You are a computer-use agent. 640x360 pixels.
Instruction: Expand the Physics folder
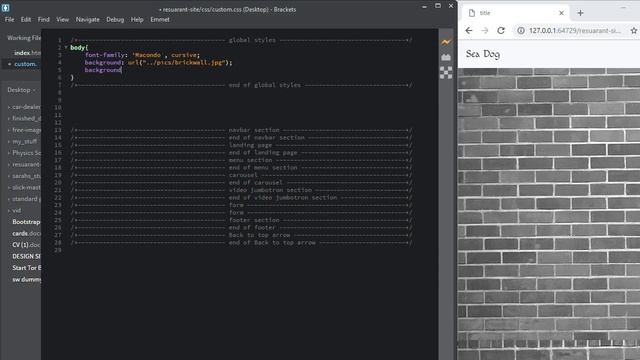click(9, 153)
